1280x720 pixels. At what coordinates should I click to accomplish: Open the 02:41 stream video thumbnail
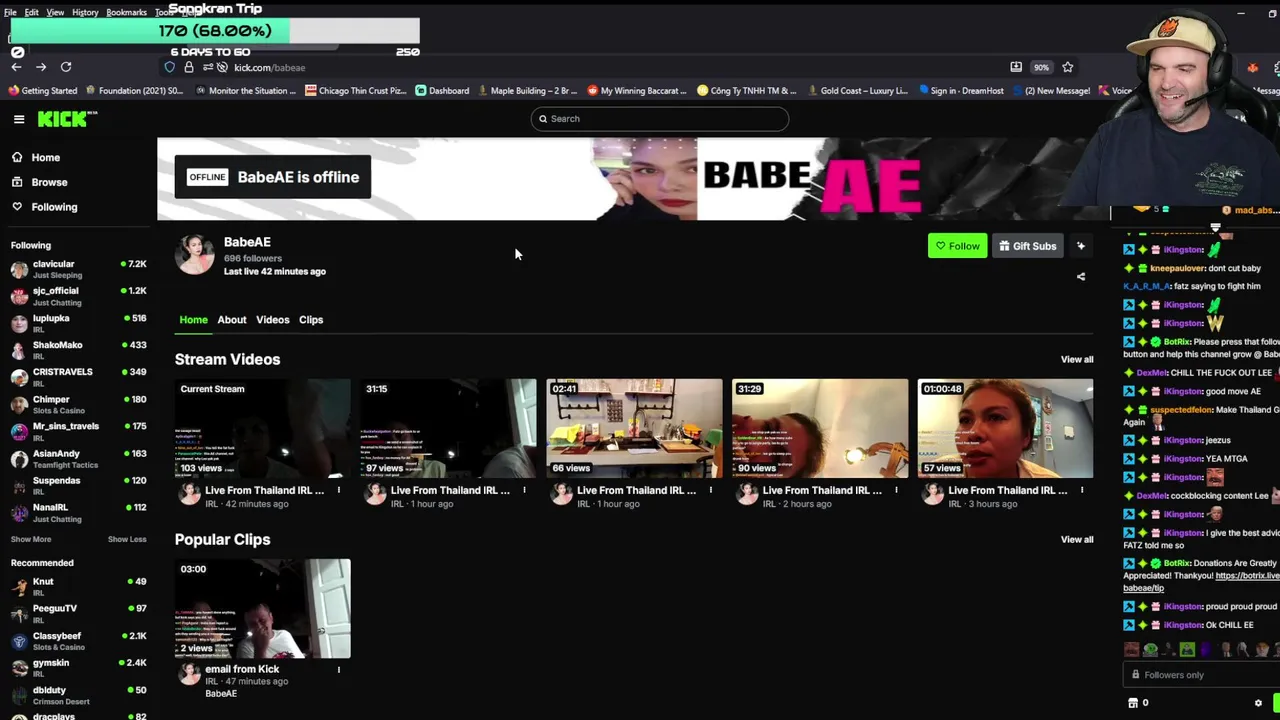click(634, 428)
